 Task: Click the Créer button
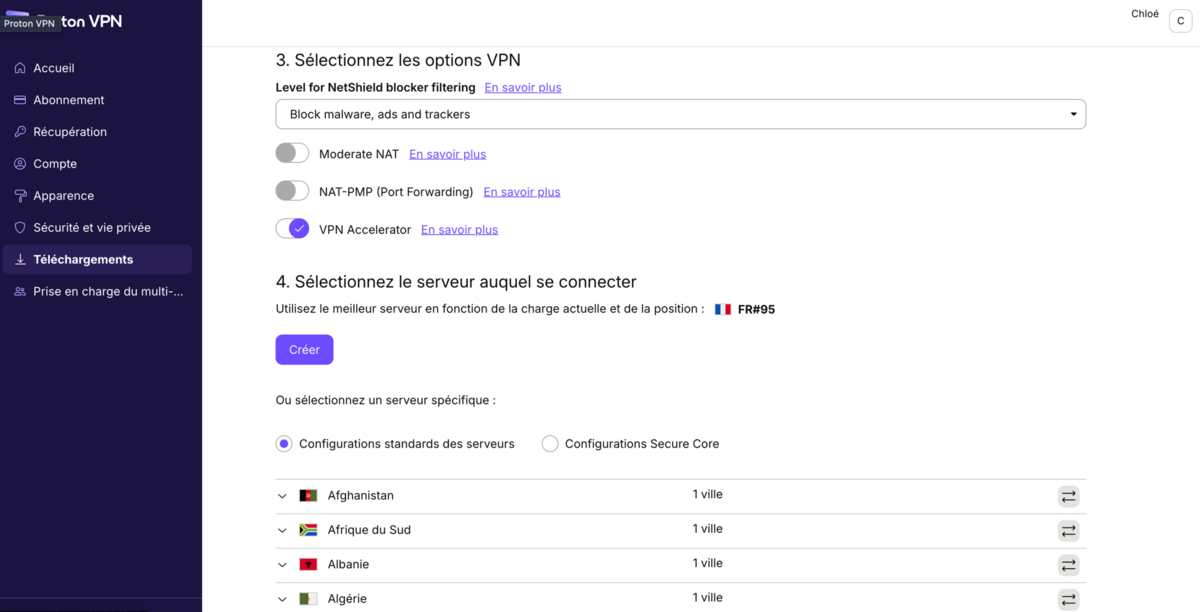pos(304,349)
